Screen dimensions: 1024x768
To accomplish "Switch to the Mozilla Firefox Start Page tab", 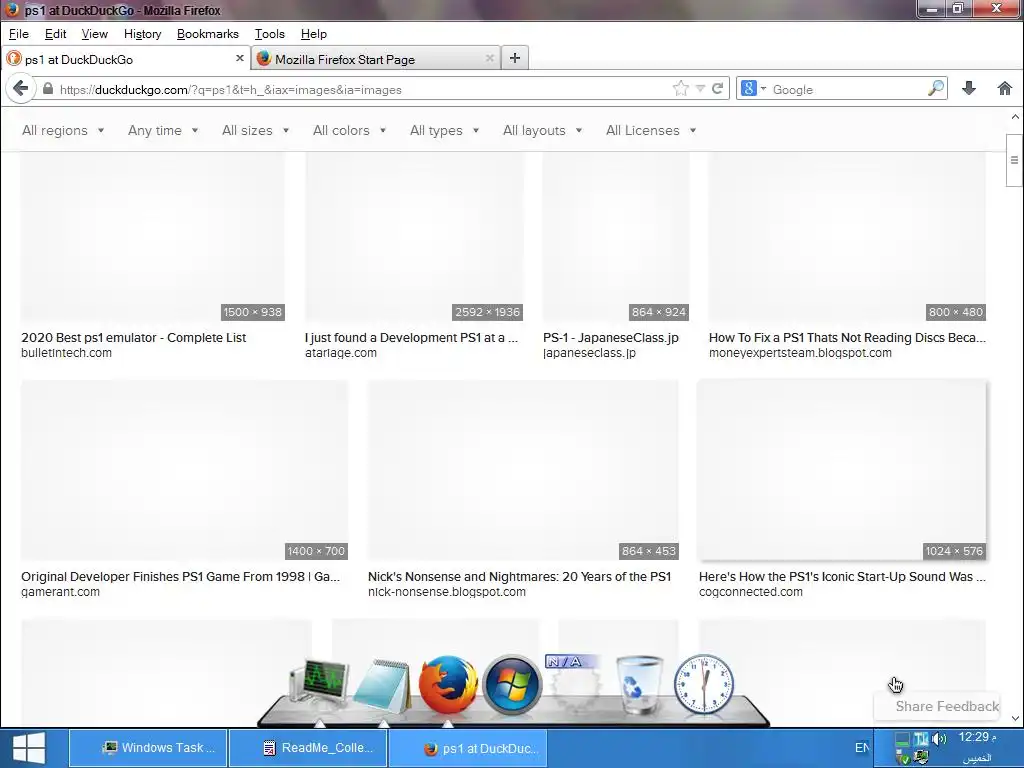I will pos(376,59).
